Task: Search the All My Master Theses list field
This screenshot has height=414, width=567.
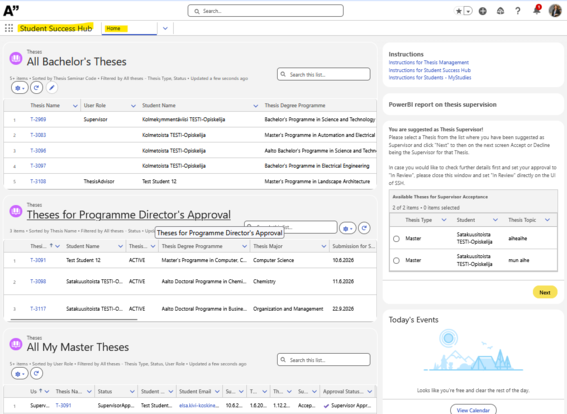Action: 324,360
